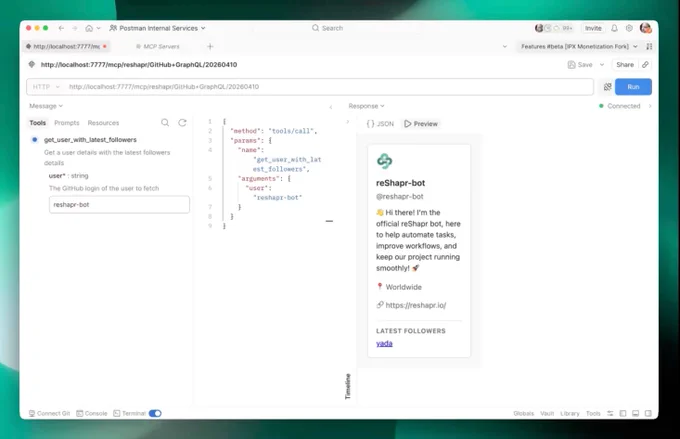Screen dimensions: 680x439
Task: Click the blue Run button
Action: [x=633, y=87]
